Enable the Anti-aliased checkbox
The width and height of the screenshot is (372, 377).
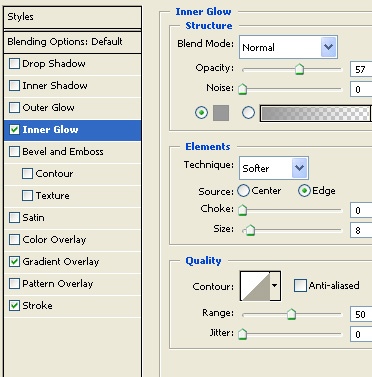[x=300, y=286]
